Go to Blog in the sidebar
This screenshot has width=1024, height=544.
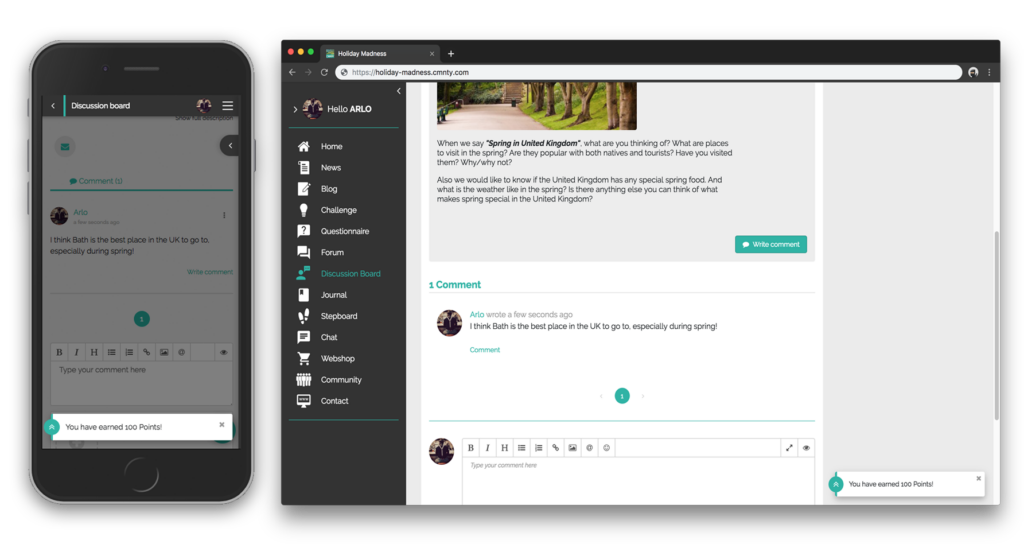(x=328, y=189)
